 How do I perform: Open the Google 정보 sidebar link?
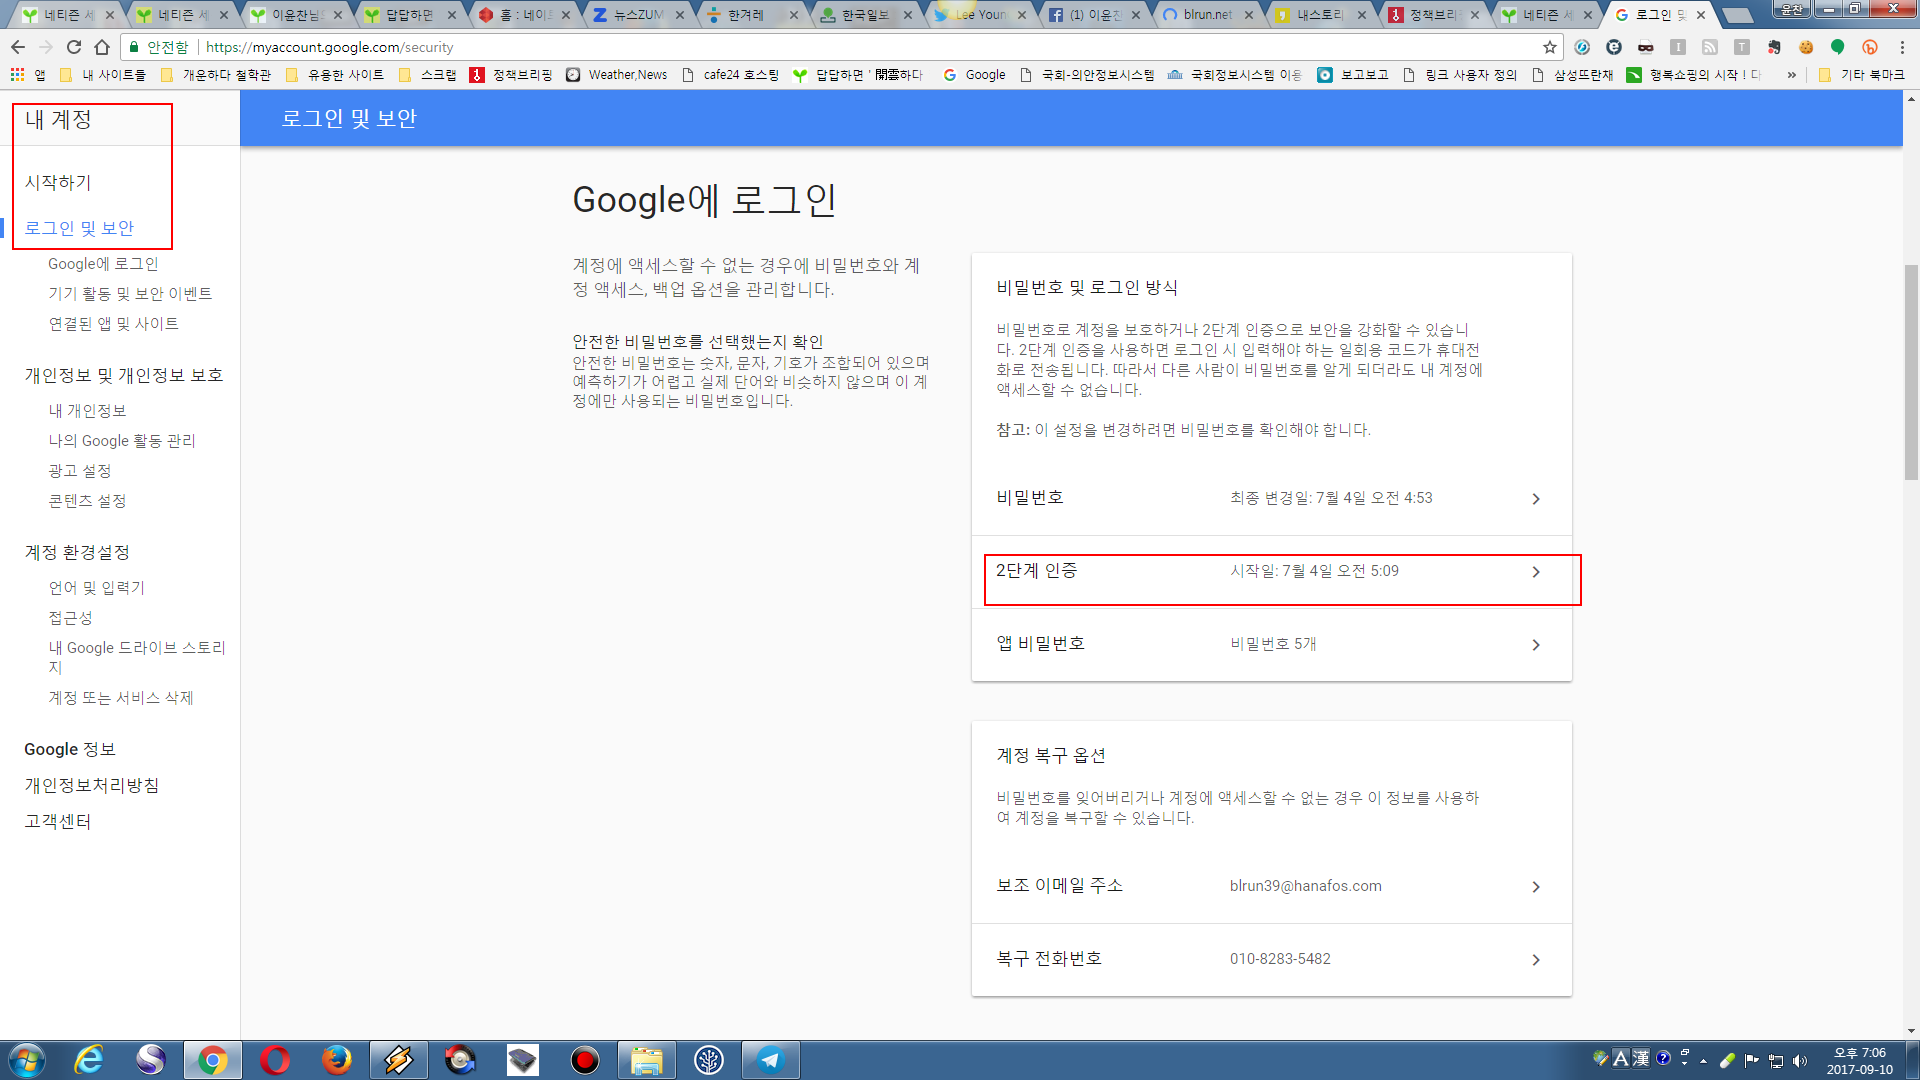coord(70,750)
